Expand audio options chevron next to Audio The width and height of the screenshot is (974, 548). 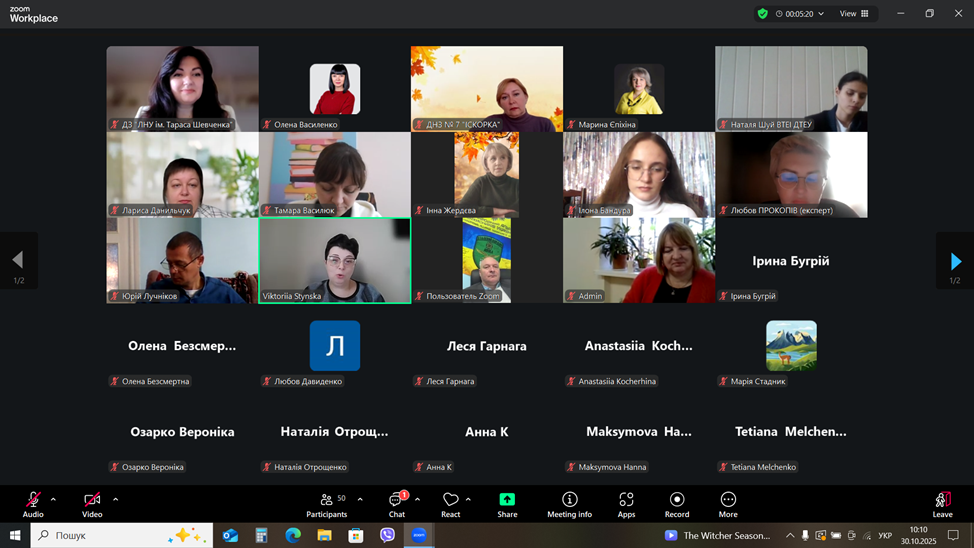click(53, 499)
